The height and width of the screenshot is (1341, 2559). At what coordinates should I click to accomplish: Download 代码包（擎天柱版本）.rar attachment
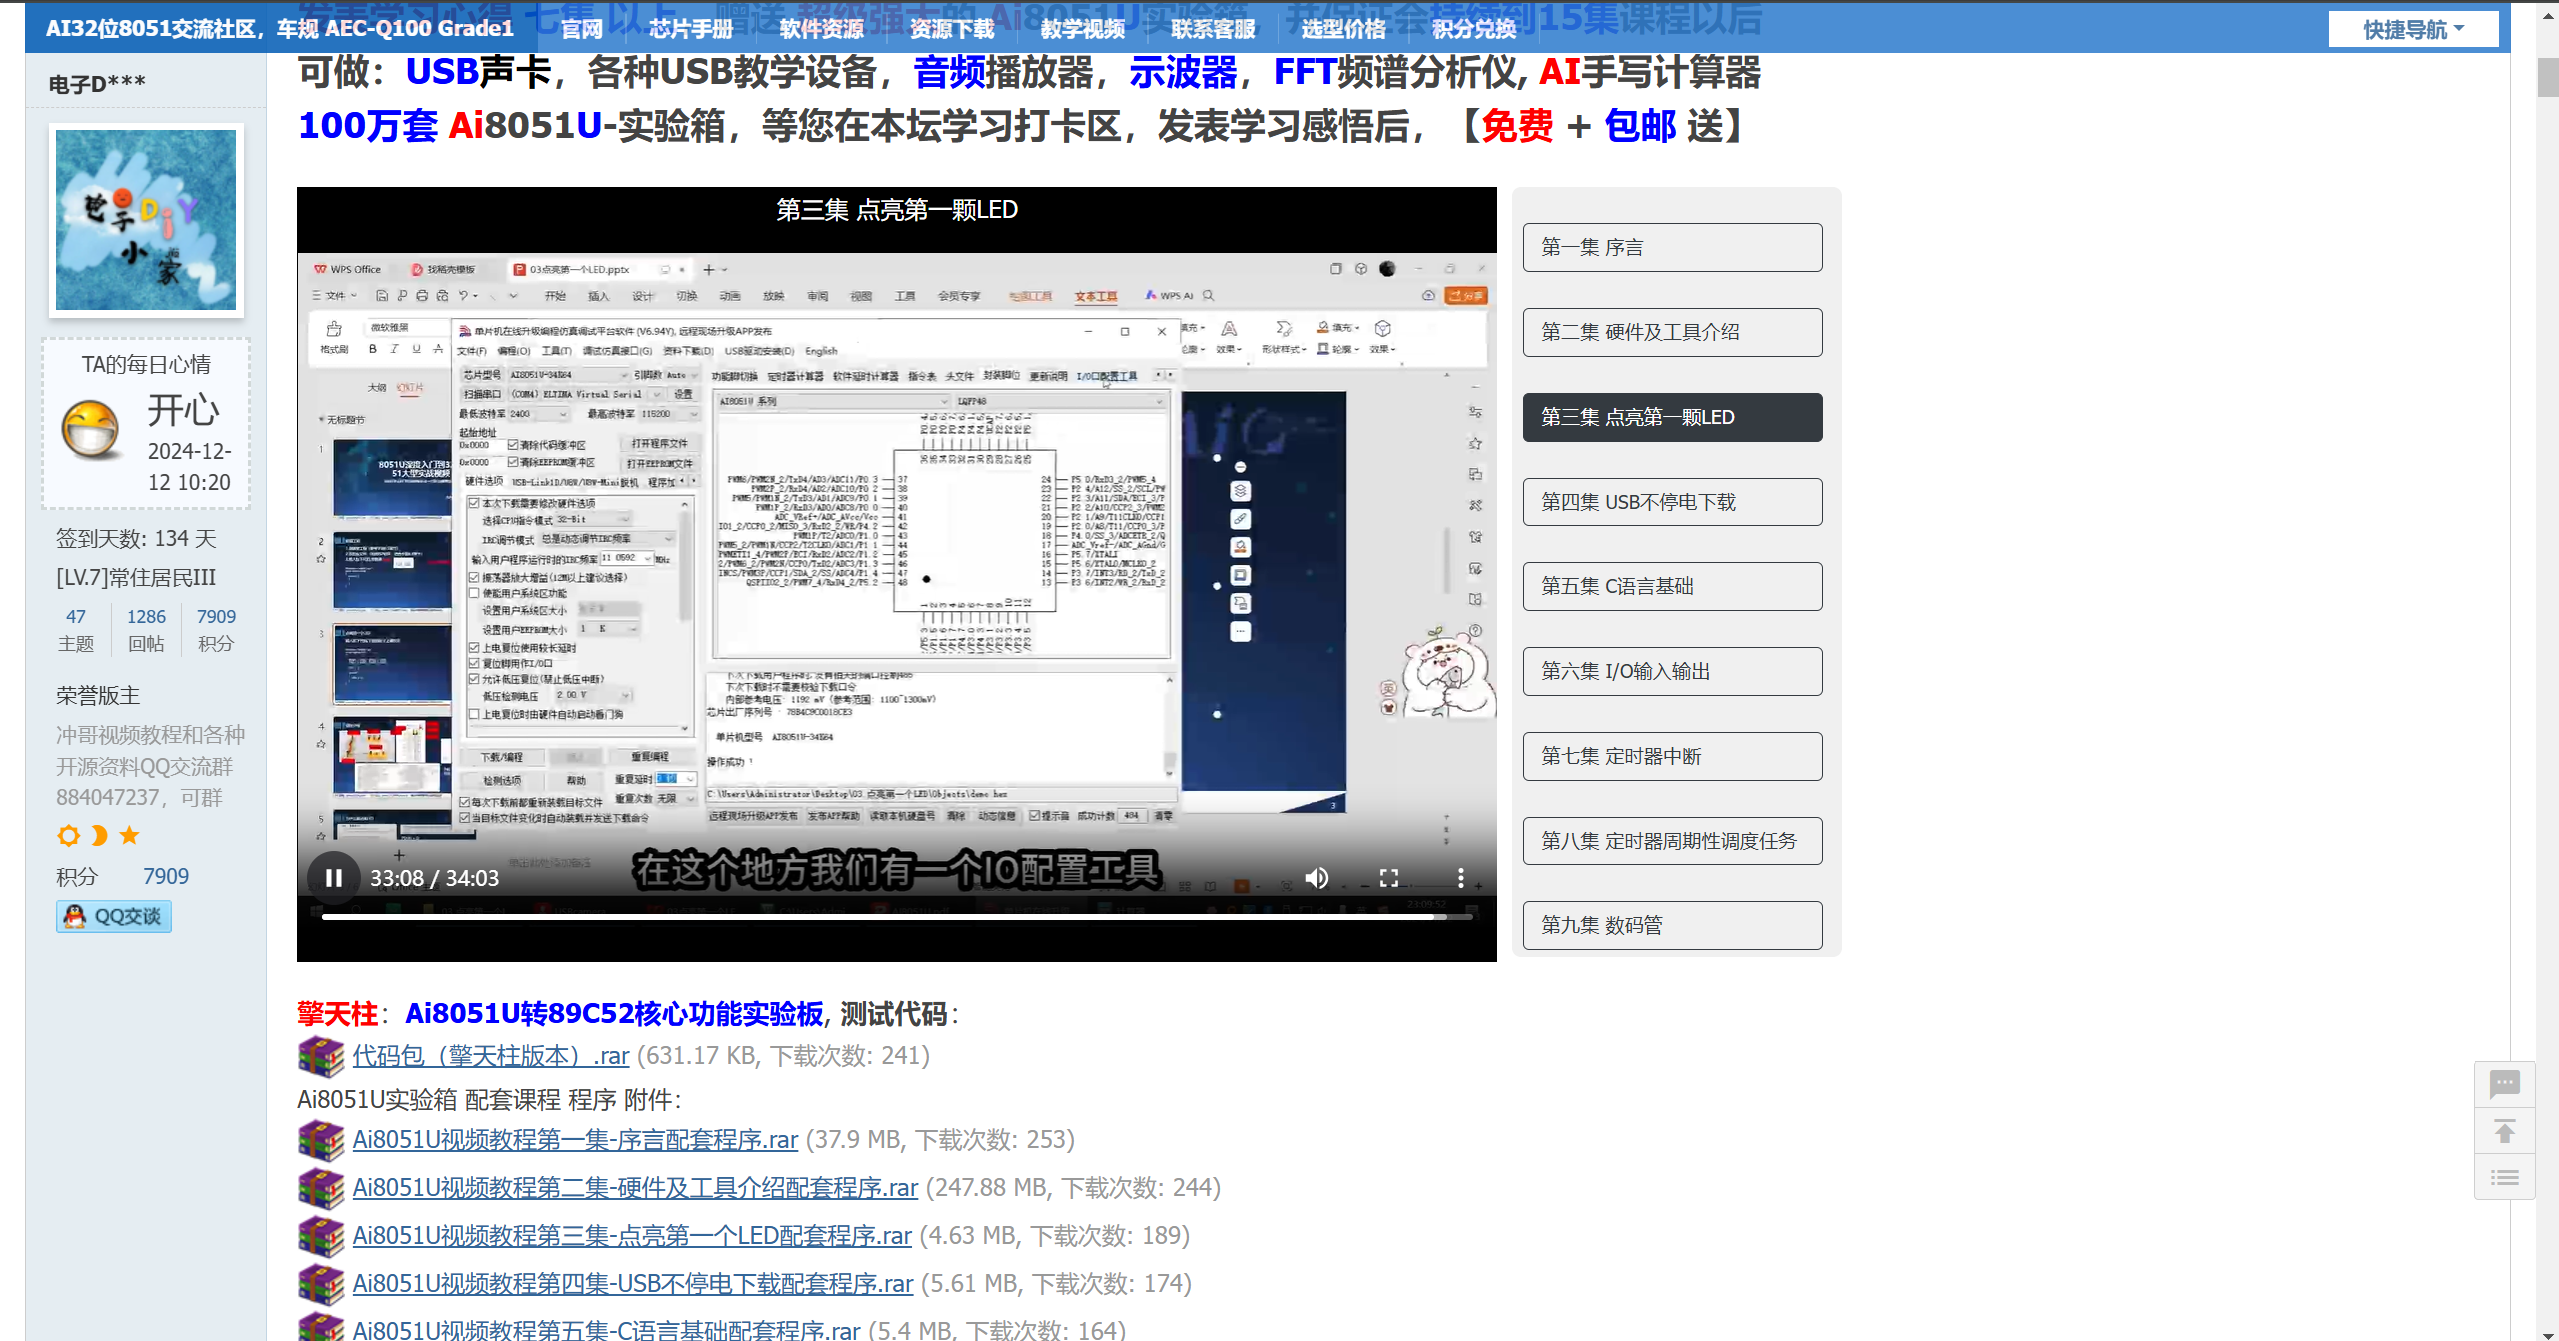point(490,1055)
